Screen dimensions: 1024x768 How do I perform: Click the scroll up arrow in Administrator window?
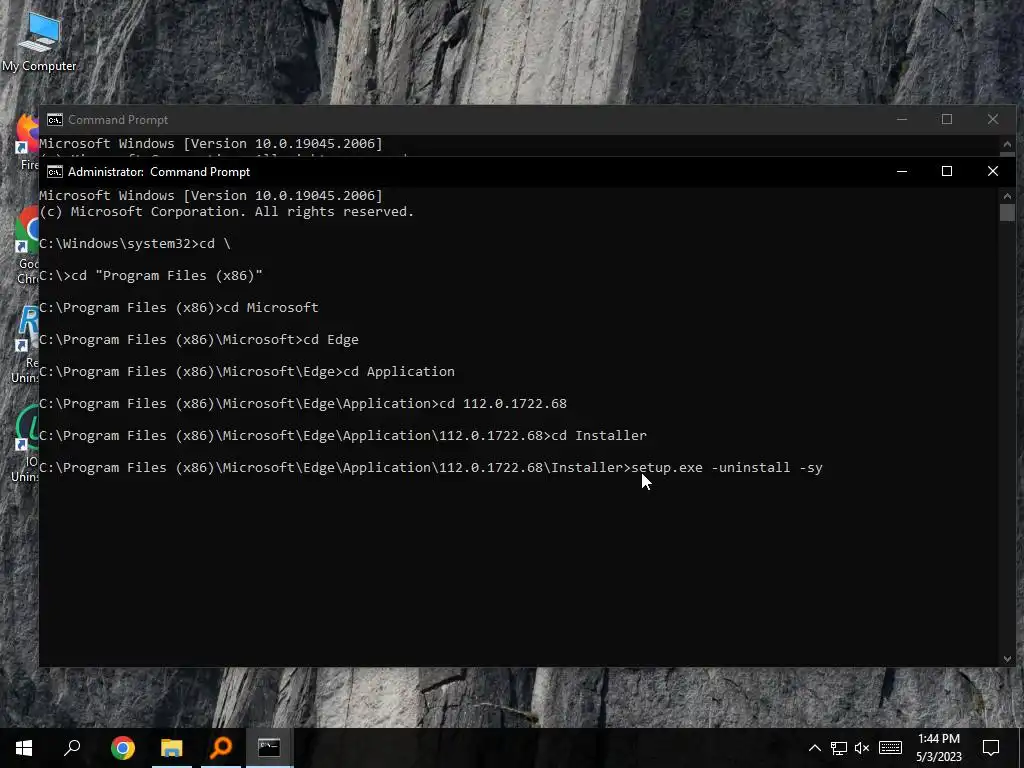[x=1007, y=195]
